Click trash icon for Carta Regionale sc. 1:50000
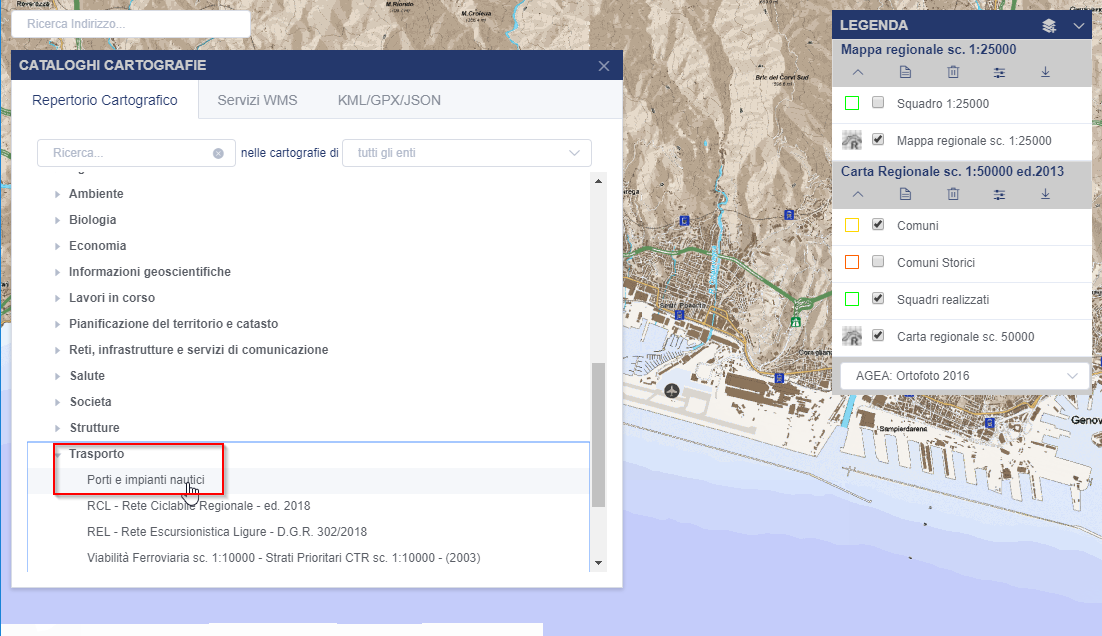The width and height of the screenshot is (1102, 636). pos(953,194)
